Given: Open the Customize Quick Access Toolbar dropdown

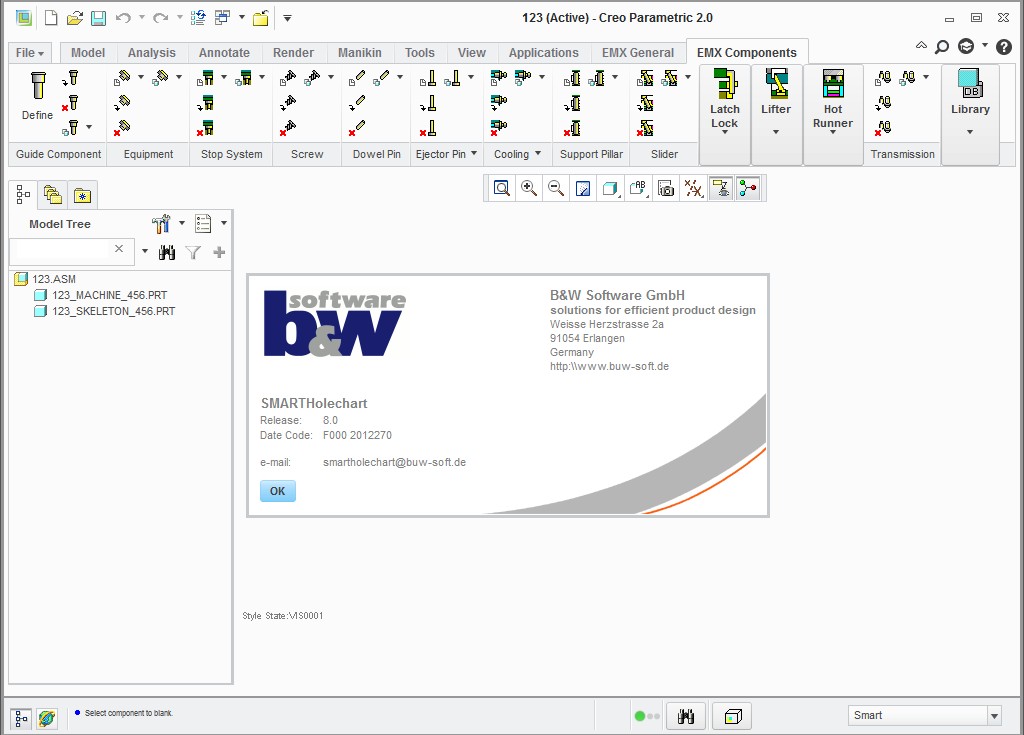Looking at the screenshot, I should (x=287, y=18).
